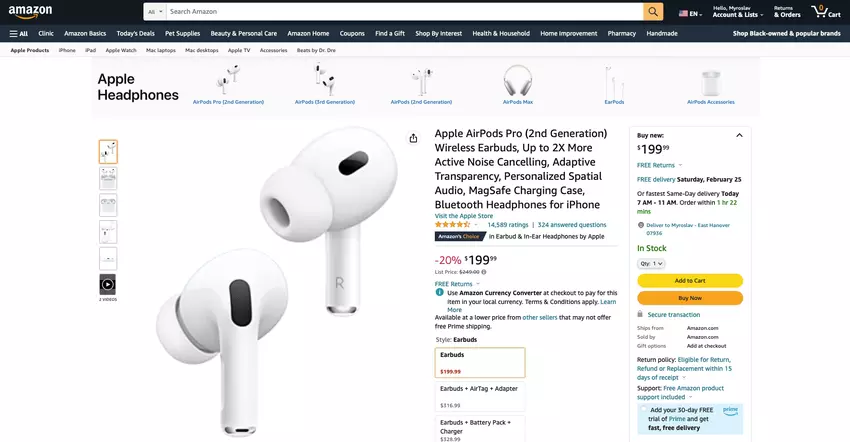Open the Visit the Apple Store link
Image resolution: width=850 pixels, height=442 pixels.
pyautogui.click(x=463, y=216)
